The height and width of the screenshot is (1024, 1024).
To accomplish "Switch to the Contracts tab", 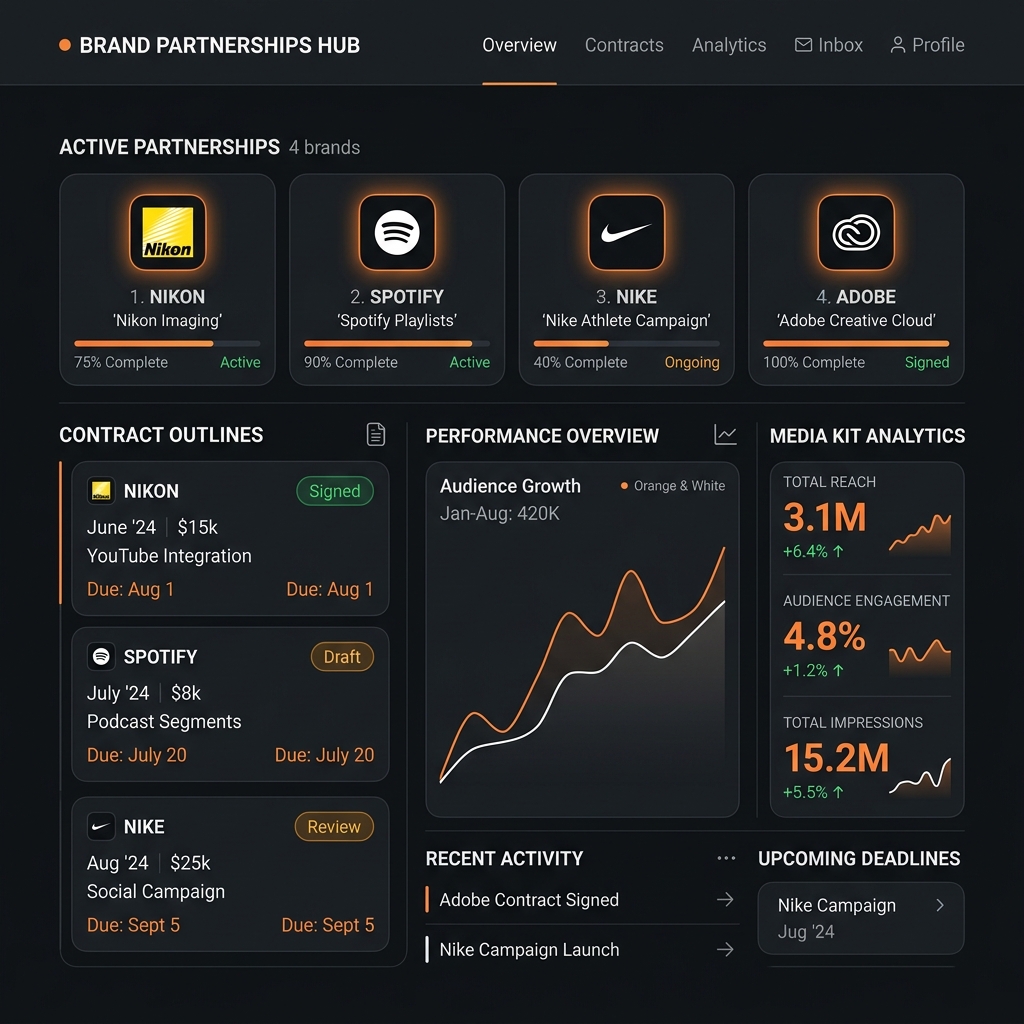I will pos(624,45).
